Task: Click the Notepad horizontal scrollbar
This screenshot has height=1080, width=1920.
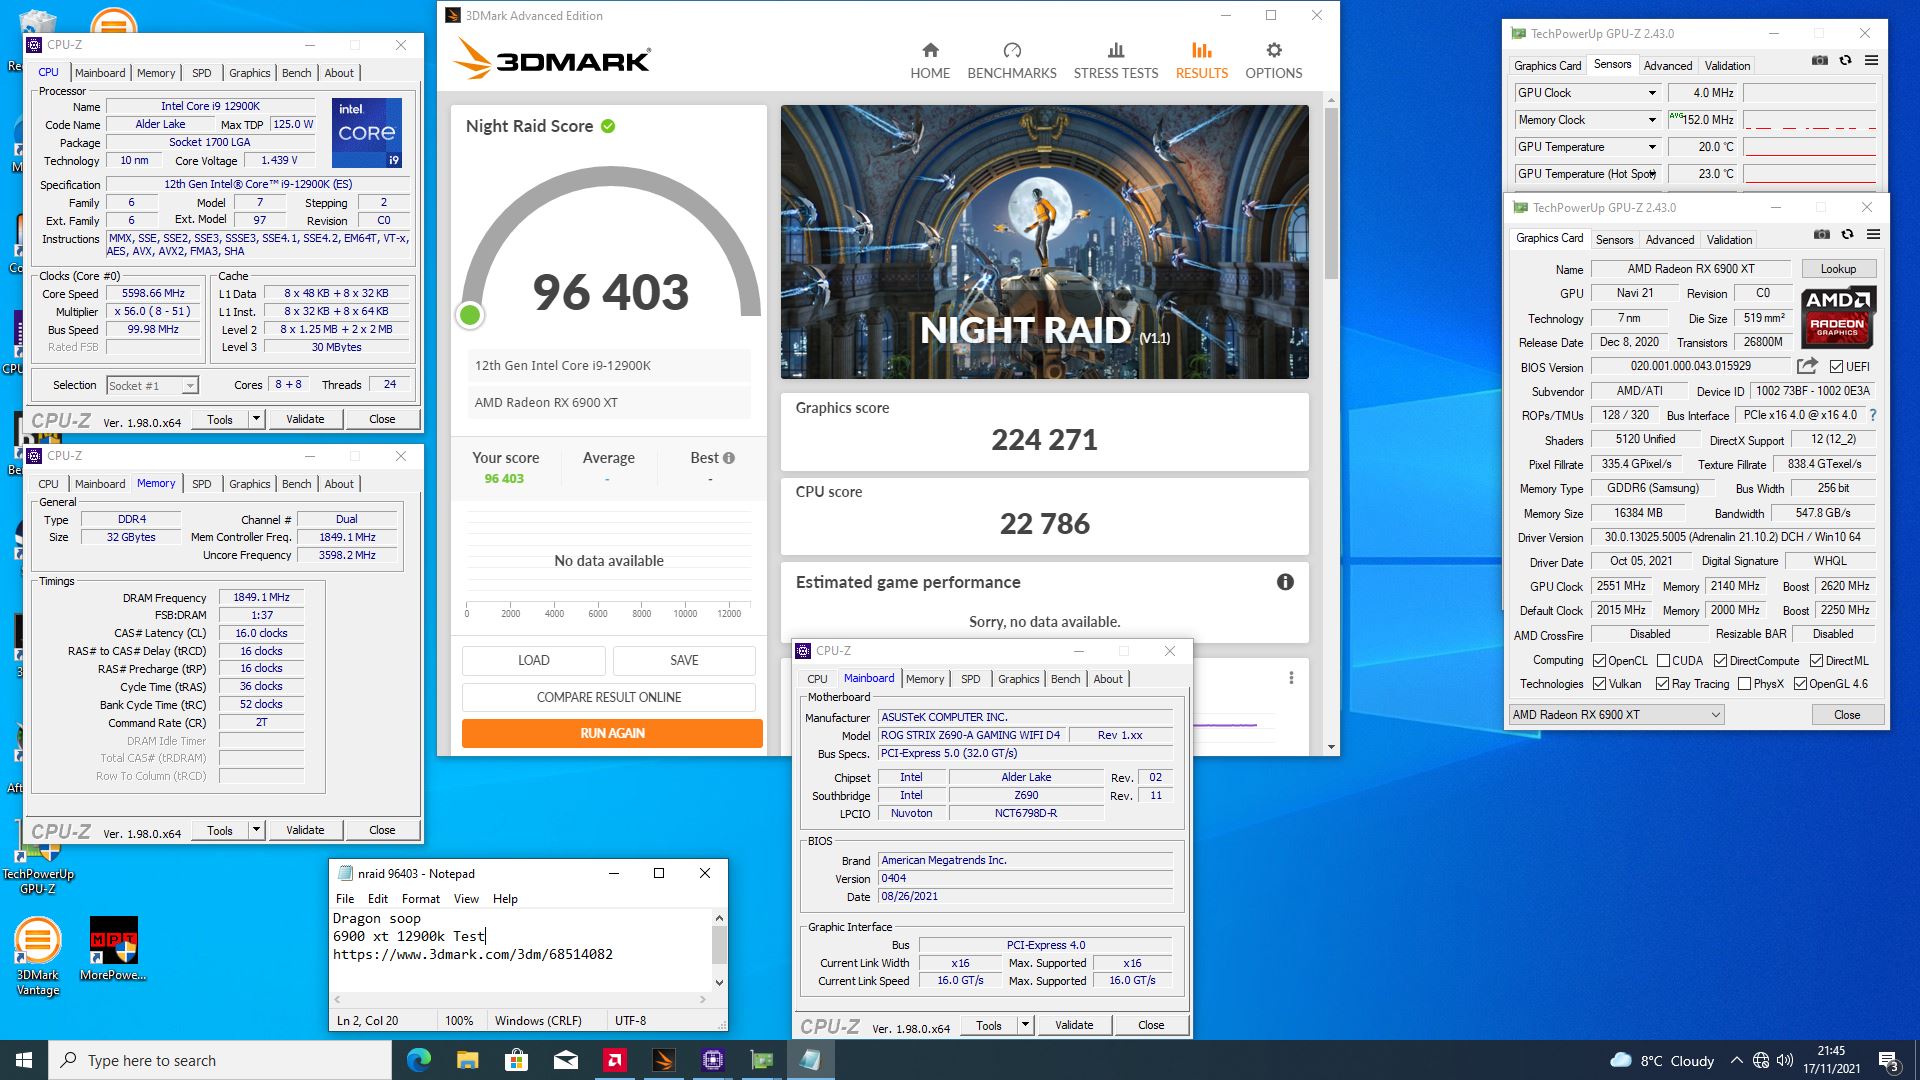Action: point(520,999)
